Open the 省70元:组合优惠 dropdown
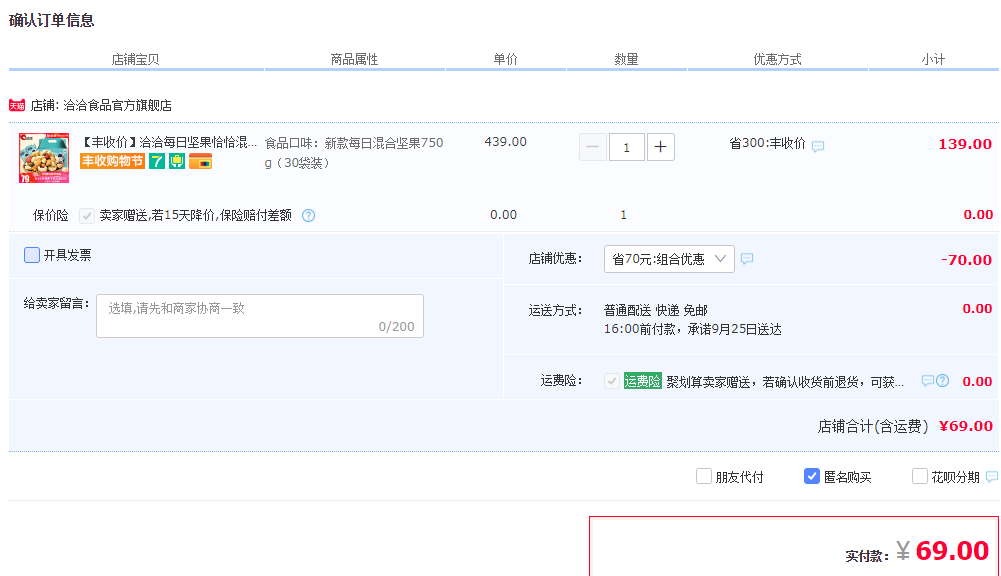The image size is (1001, 576). coord(669,259)
